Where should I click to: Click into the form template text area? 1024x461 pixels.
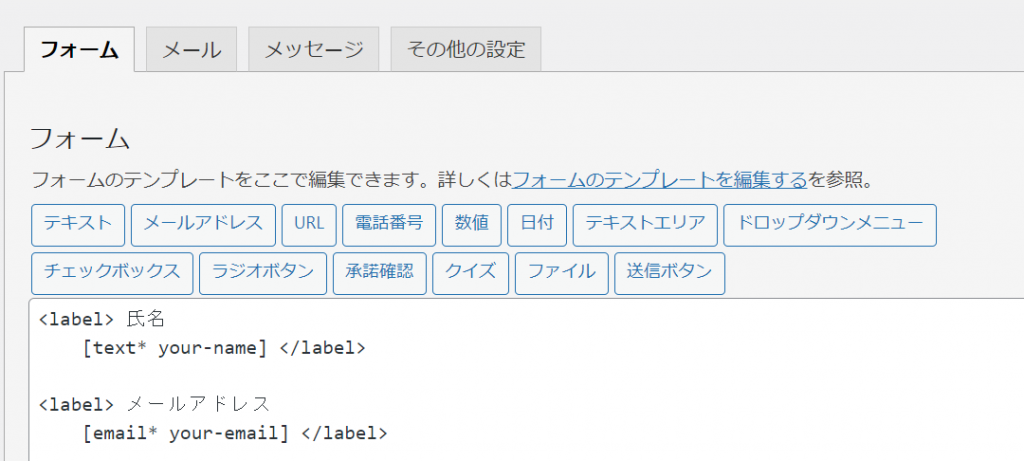[x=526, y=380]
